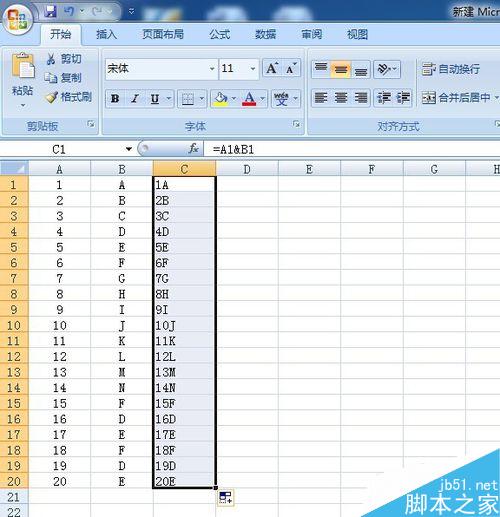Image resolution: width=500 pixels, height=517 pixels.
Task: Center text horizontally
Action: [340, 98]
